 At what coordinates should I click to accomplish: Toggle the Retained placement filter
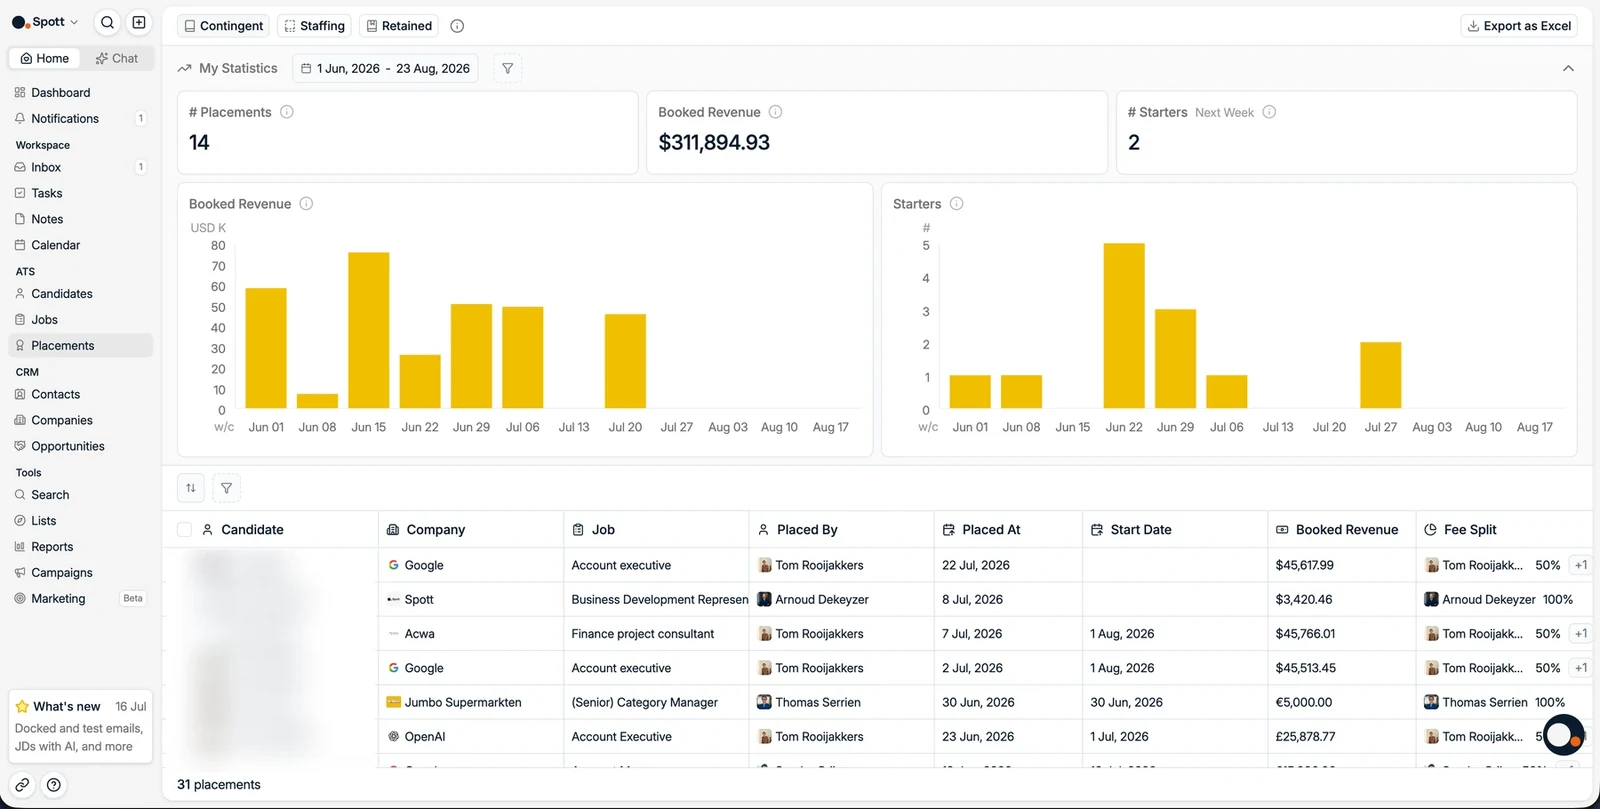[399, 26]
